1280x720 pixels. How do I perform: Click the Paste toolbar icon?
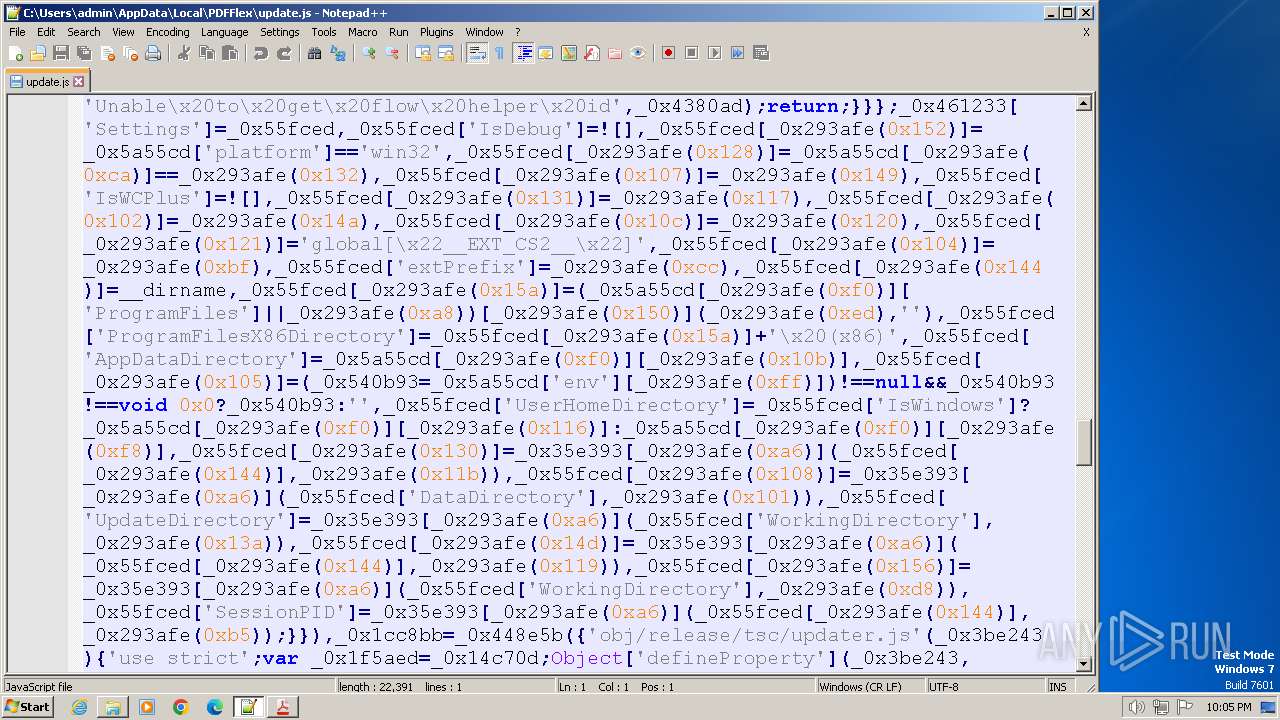click(229, 53)
